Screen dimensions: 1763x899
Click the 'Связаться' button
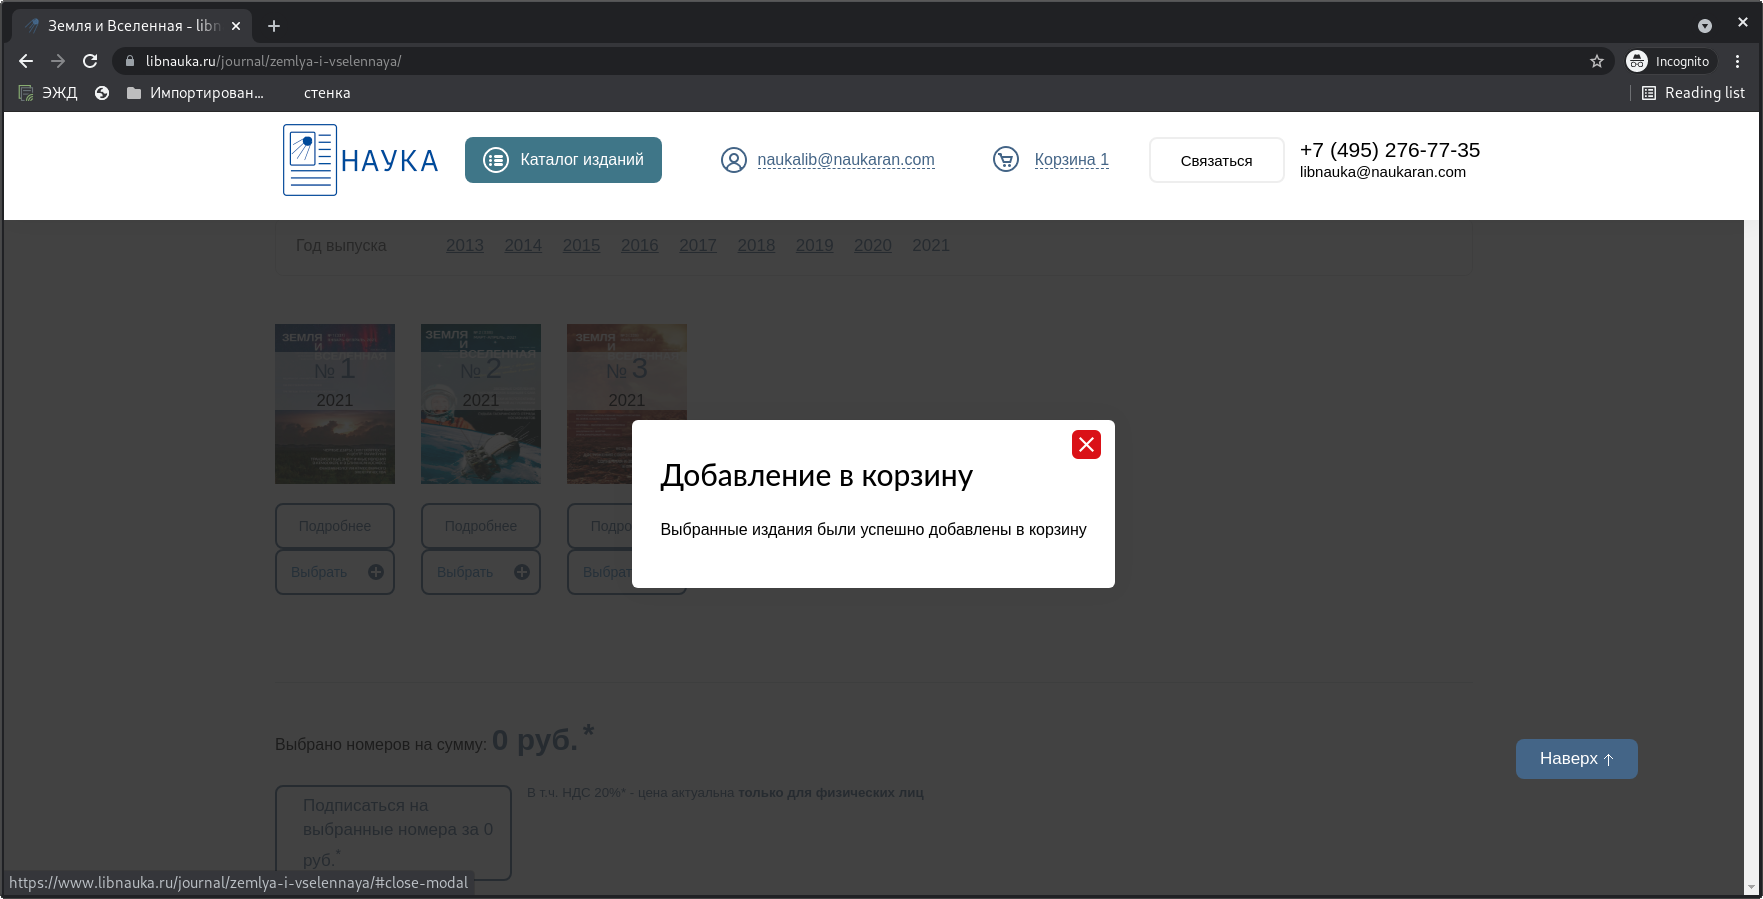(x=1216, y=160)
